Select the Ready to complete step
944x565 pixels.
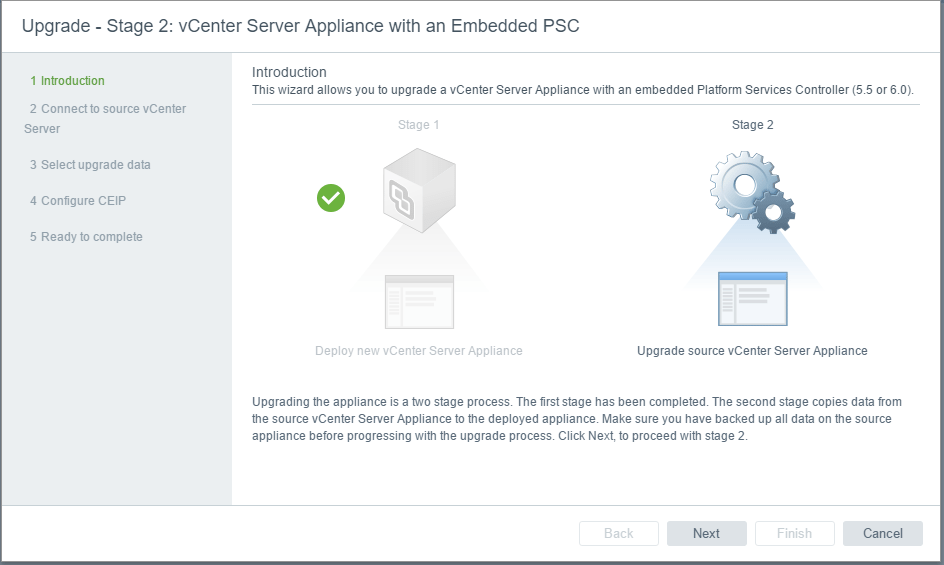[86, 237]
